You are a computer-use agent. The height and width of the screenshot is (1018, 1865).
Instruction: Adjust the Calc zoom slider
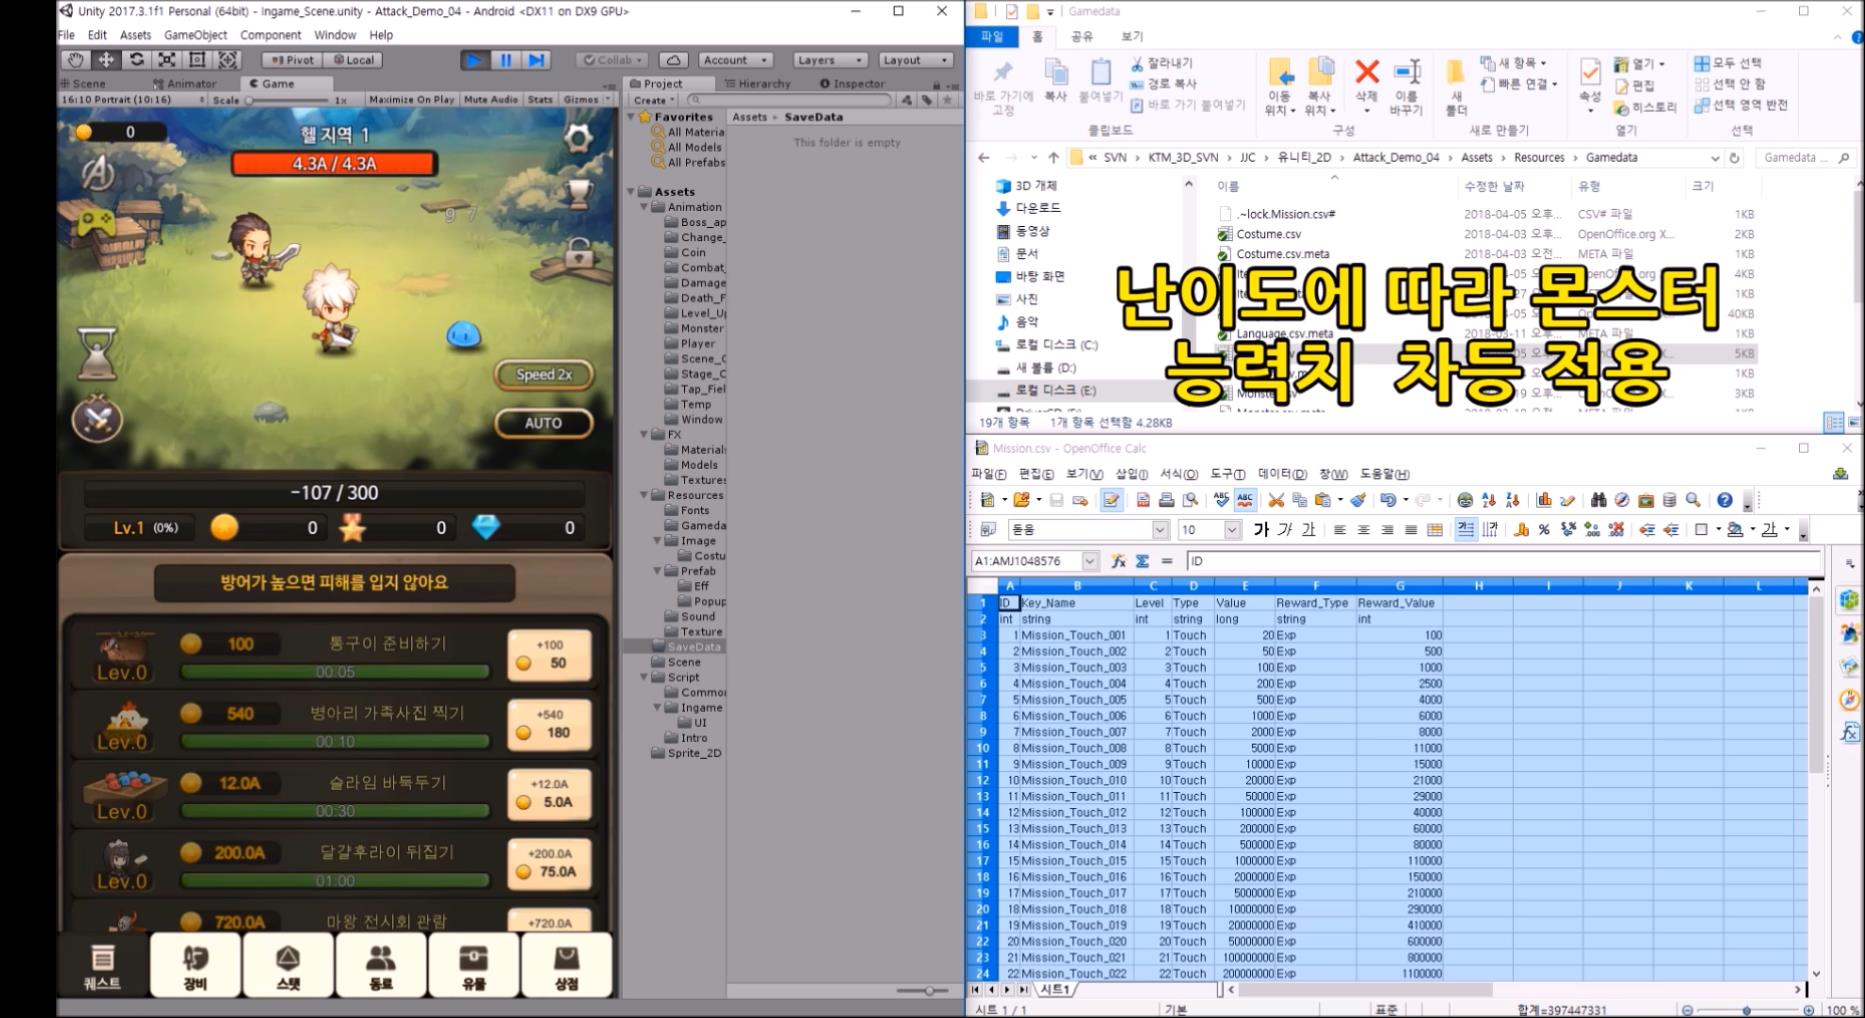pyautogui.click(x=1747, y=1010)
